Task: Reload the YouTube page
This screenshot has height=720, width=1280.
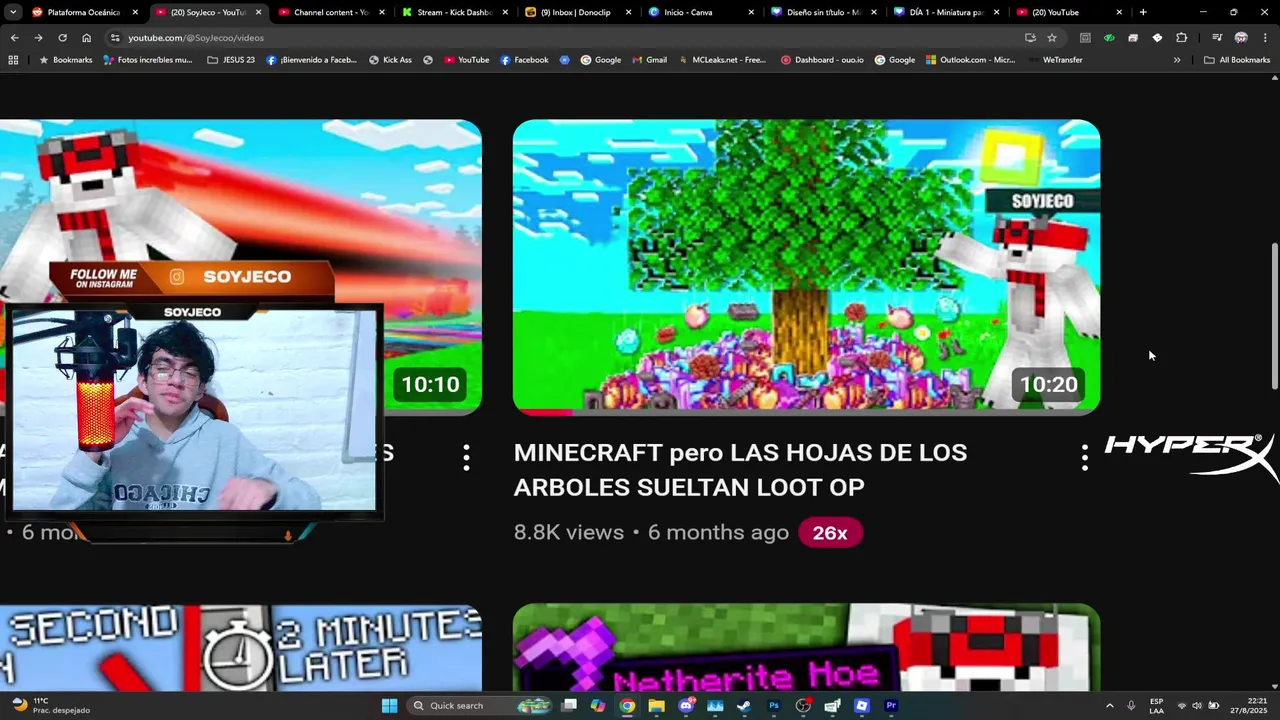Action: point(62,37)
